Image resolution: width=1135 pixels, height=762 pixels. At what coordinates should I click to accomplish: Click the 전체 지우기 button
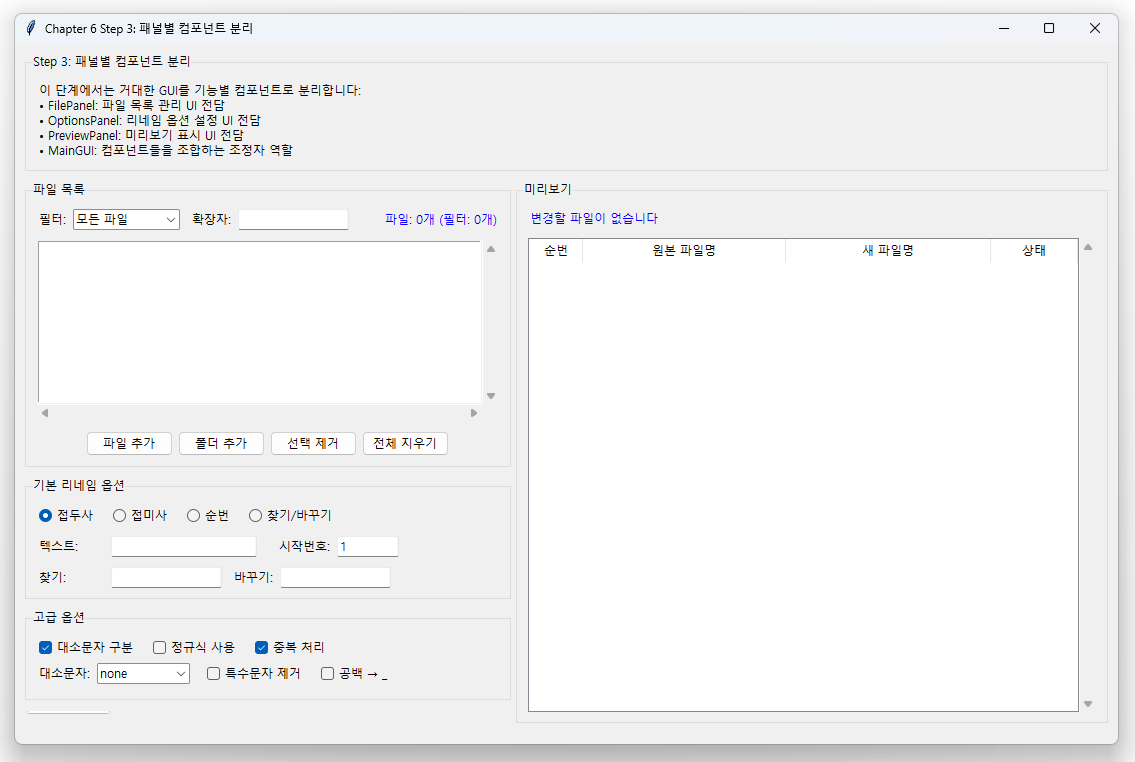405,443
